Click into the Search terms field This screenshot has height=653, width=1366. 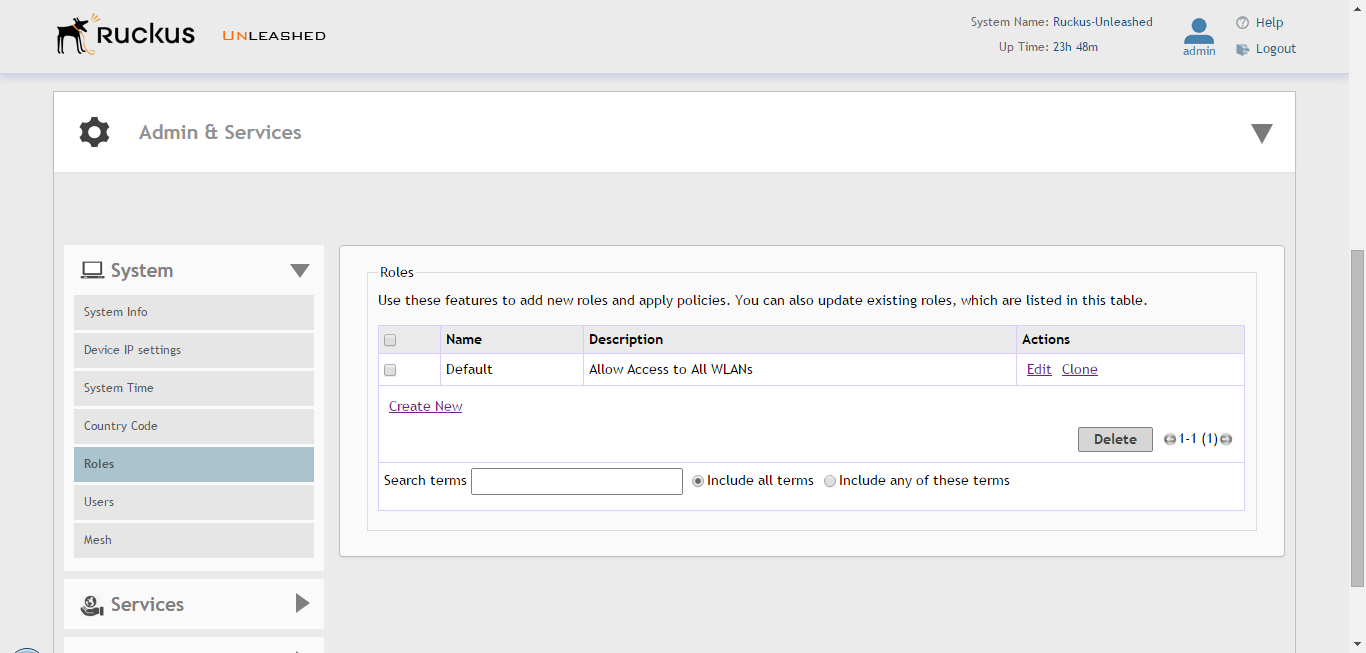pos(576,481)
